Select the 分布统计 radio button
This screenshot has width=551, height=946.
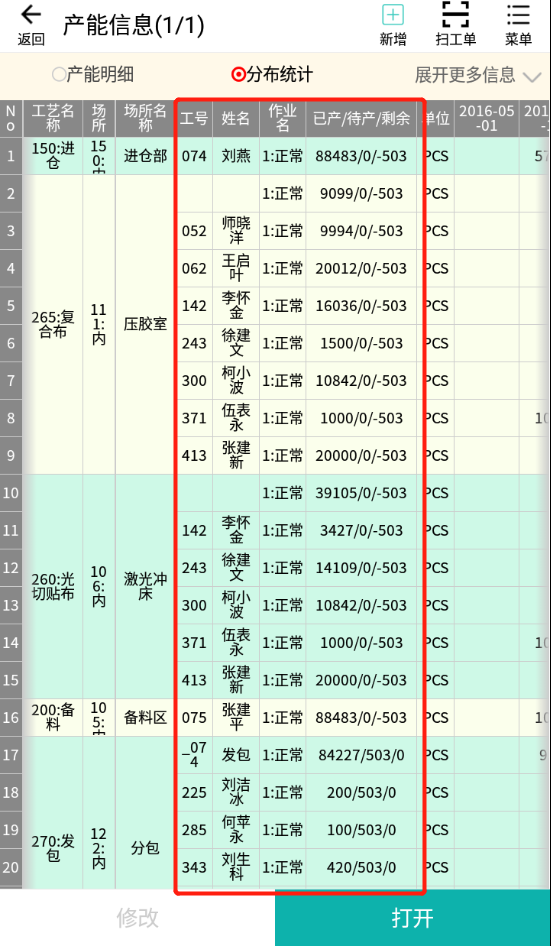click(238, 75)
